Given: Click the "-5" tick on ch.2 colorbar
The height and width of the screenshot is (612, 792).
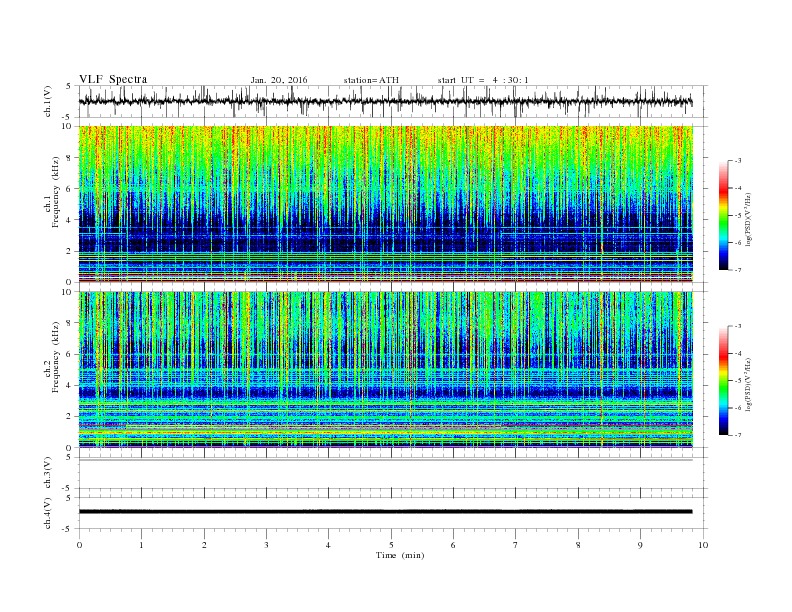Looking at the screenshot, I should point(737,381).
